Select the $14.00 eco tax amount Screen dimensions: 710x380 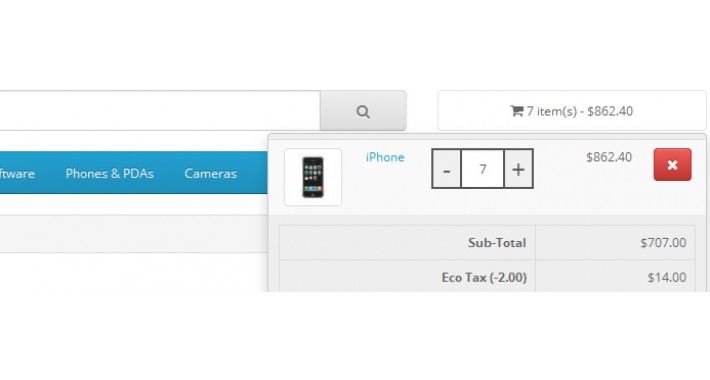(667, 277)
